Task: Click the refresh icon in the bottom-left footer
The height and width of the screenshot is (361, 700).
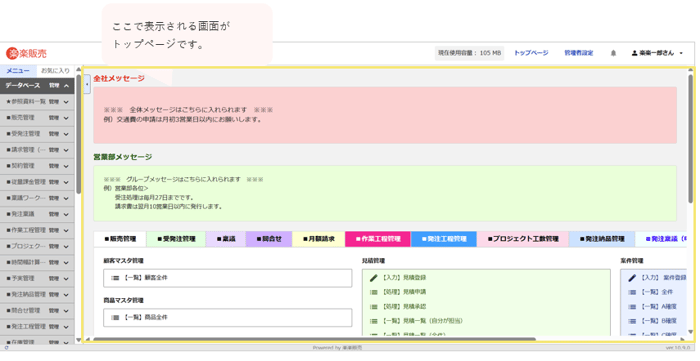Action: [x=6, y=347]
